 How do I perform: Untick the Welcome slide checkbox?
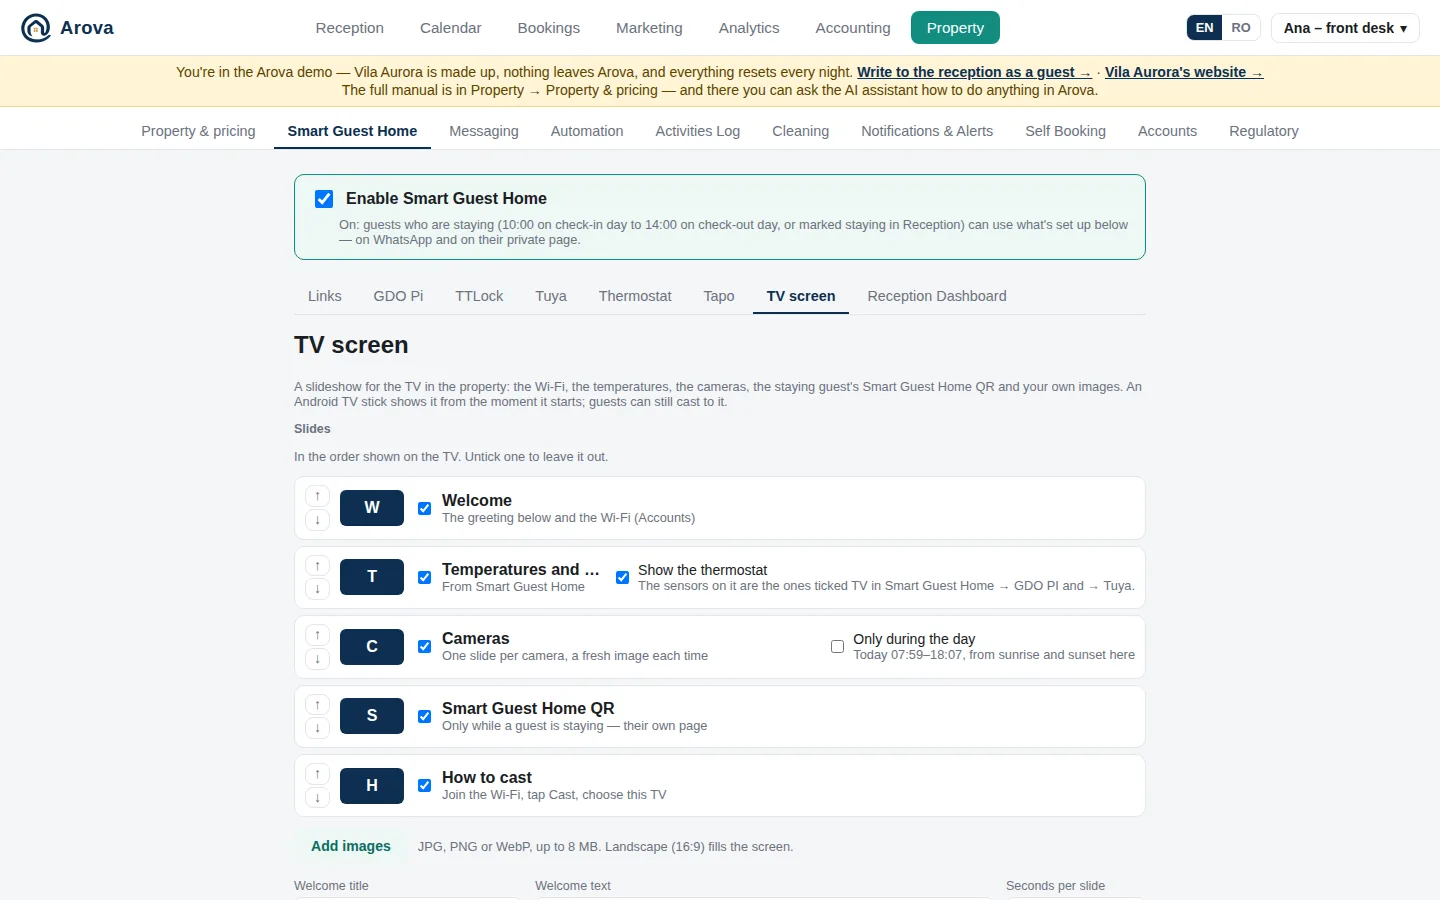[425, 508]
